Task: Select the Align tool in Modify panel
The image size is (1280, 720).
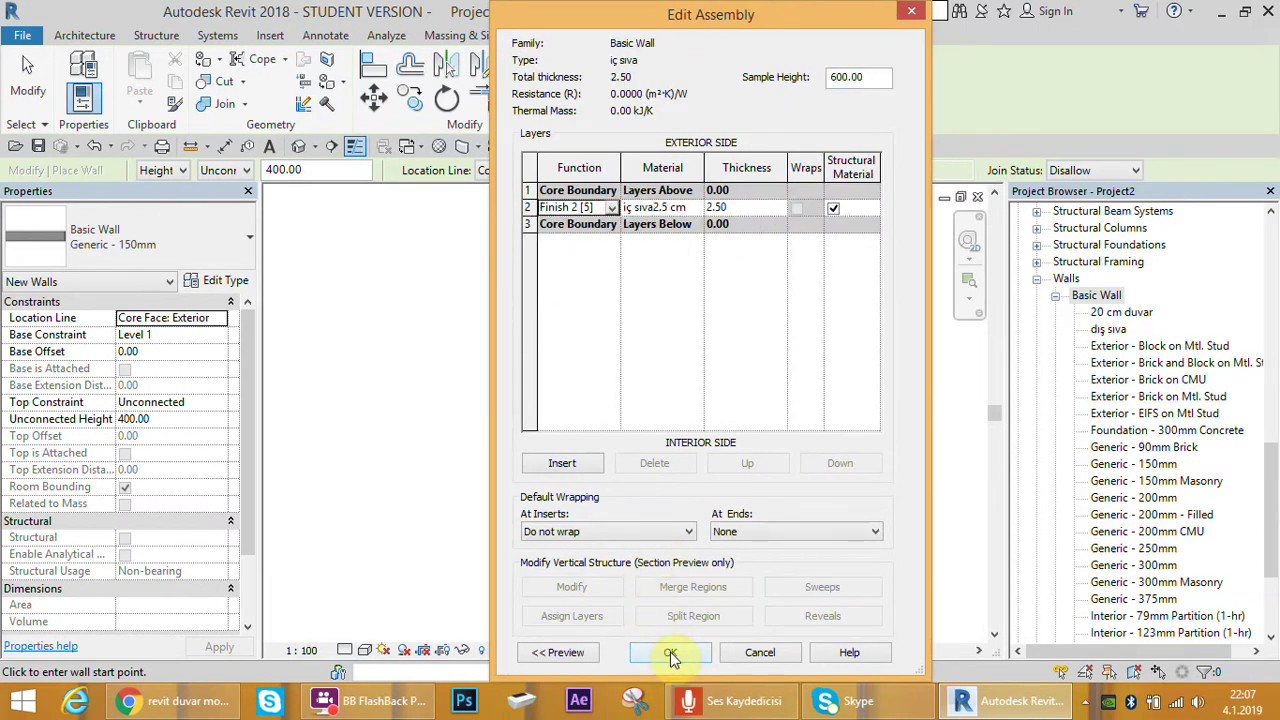Action: (x=373, y=66)
